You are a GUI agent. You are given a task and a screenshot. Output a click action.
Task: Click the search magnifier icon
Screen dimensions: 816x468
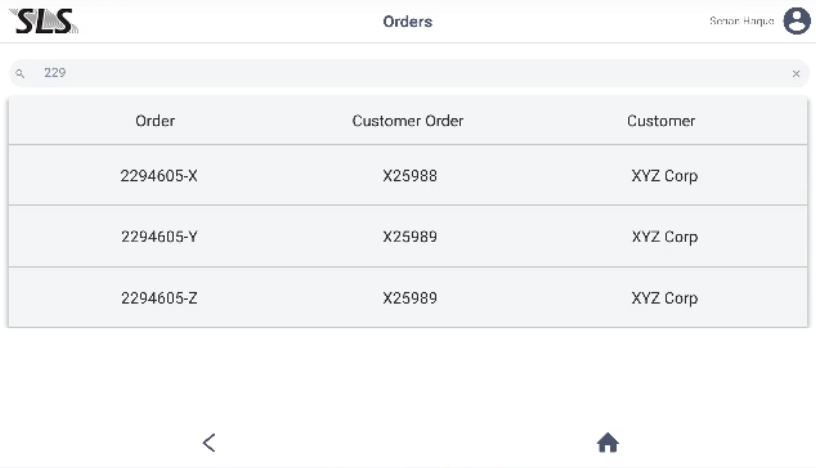pyautogui.click(x=20, y=74)
